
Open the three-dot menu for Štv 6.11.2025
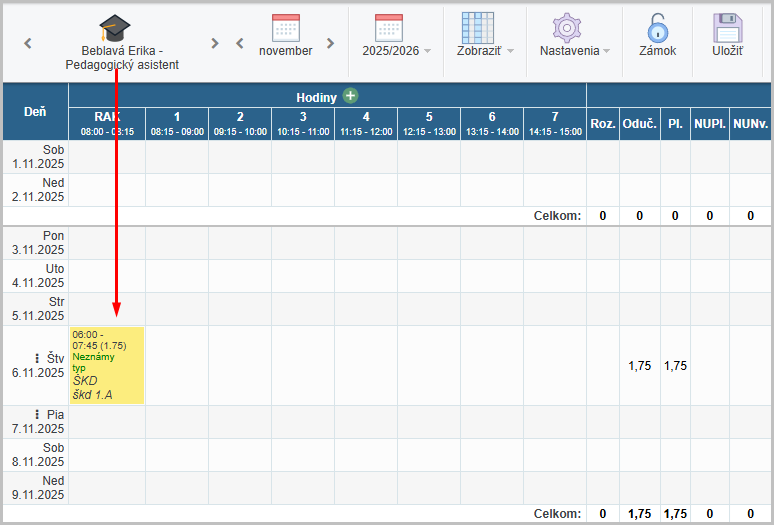coord(37,357)
